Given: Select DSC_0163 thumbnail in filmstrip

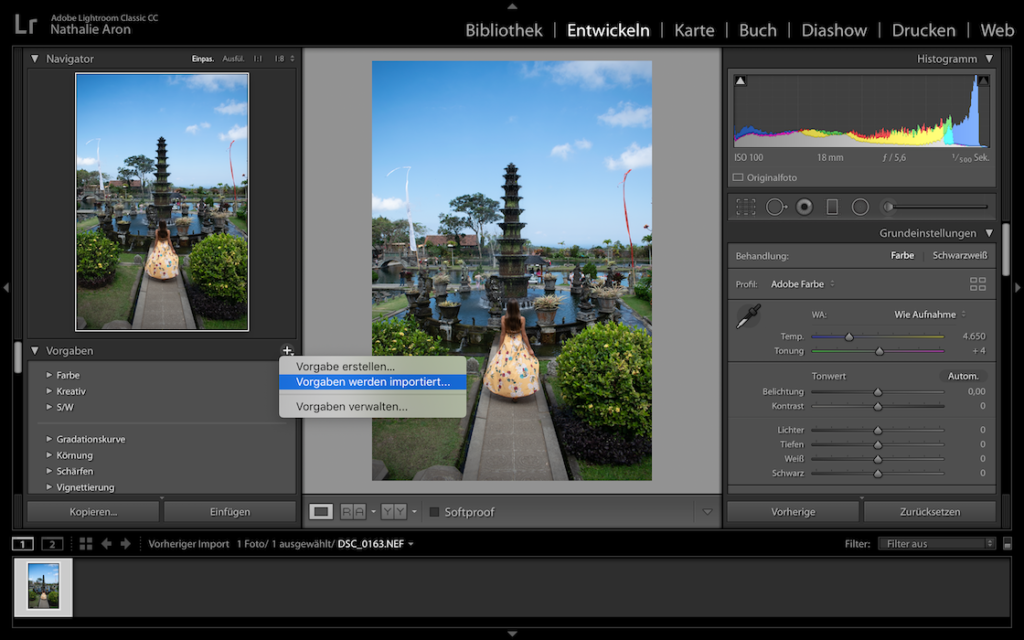Looking at the screenshot, I should pyautogui.click(x=43, y=587).
